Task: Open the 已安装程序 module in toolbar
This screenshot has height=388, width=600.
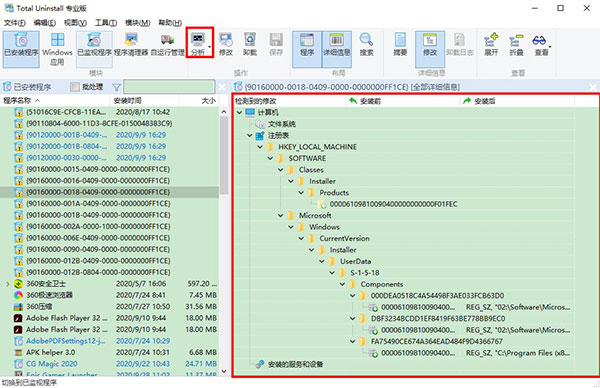Action: coord(21,49)
